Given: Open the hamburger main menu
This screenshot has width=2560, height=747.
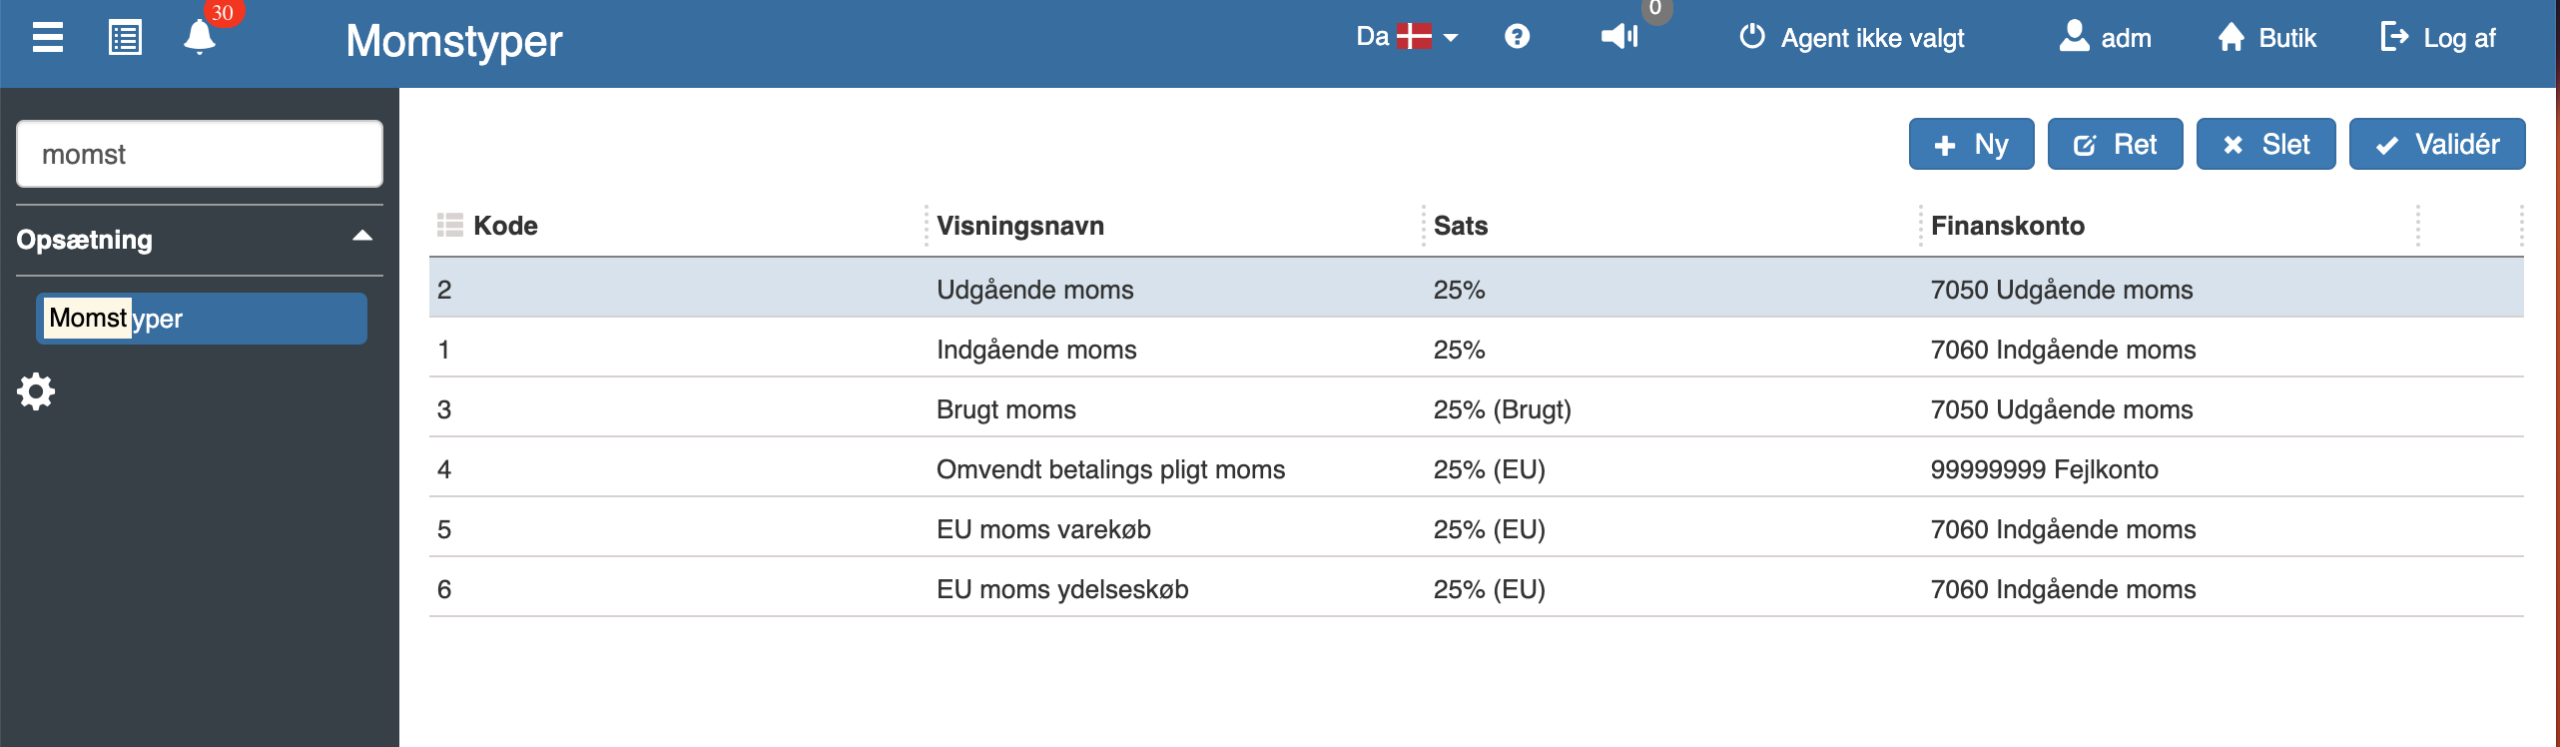Looking at the screenshot, I should pos(47,38).
